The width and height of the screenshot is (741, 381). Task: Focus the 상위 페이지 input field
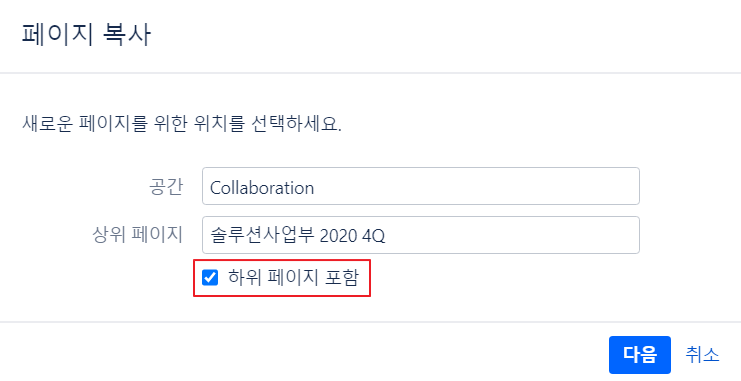421,235
